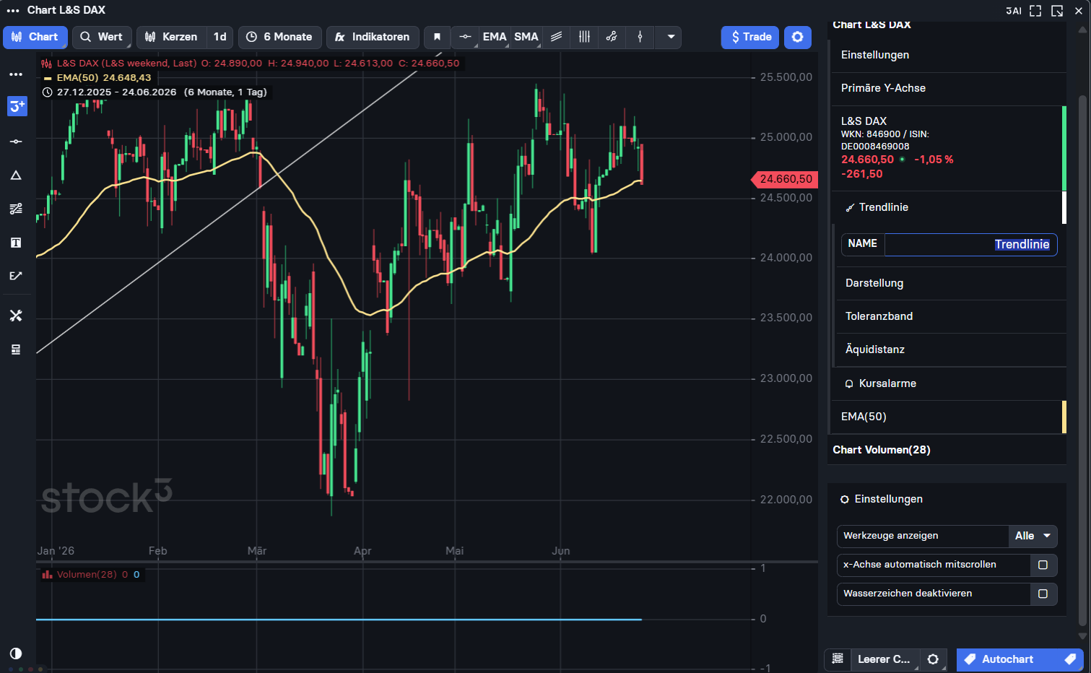1091x673 pixels.
Task: Select the horizontal line tool in top toolbar
Action: (x=465, y=37)
